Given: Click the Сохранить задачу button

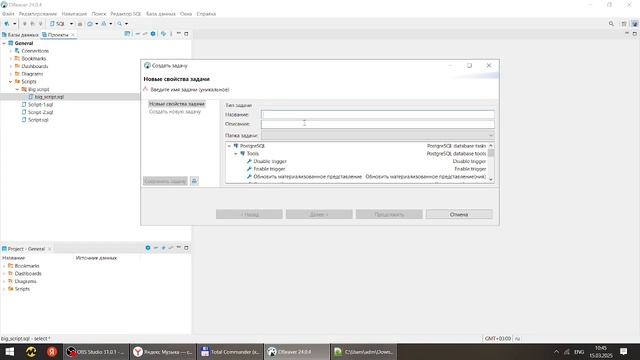Looking at the screenshot, I should [x=165, y=181].
